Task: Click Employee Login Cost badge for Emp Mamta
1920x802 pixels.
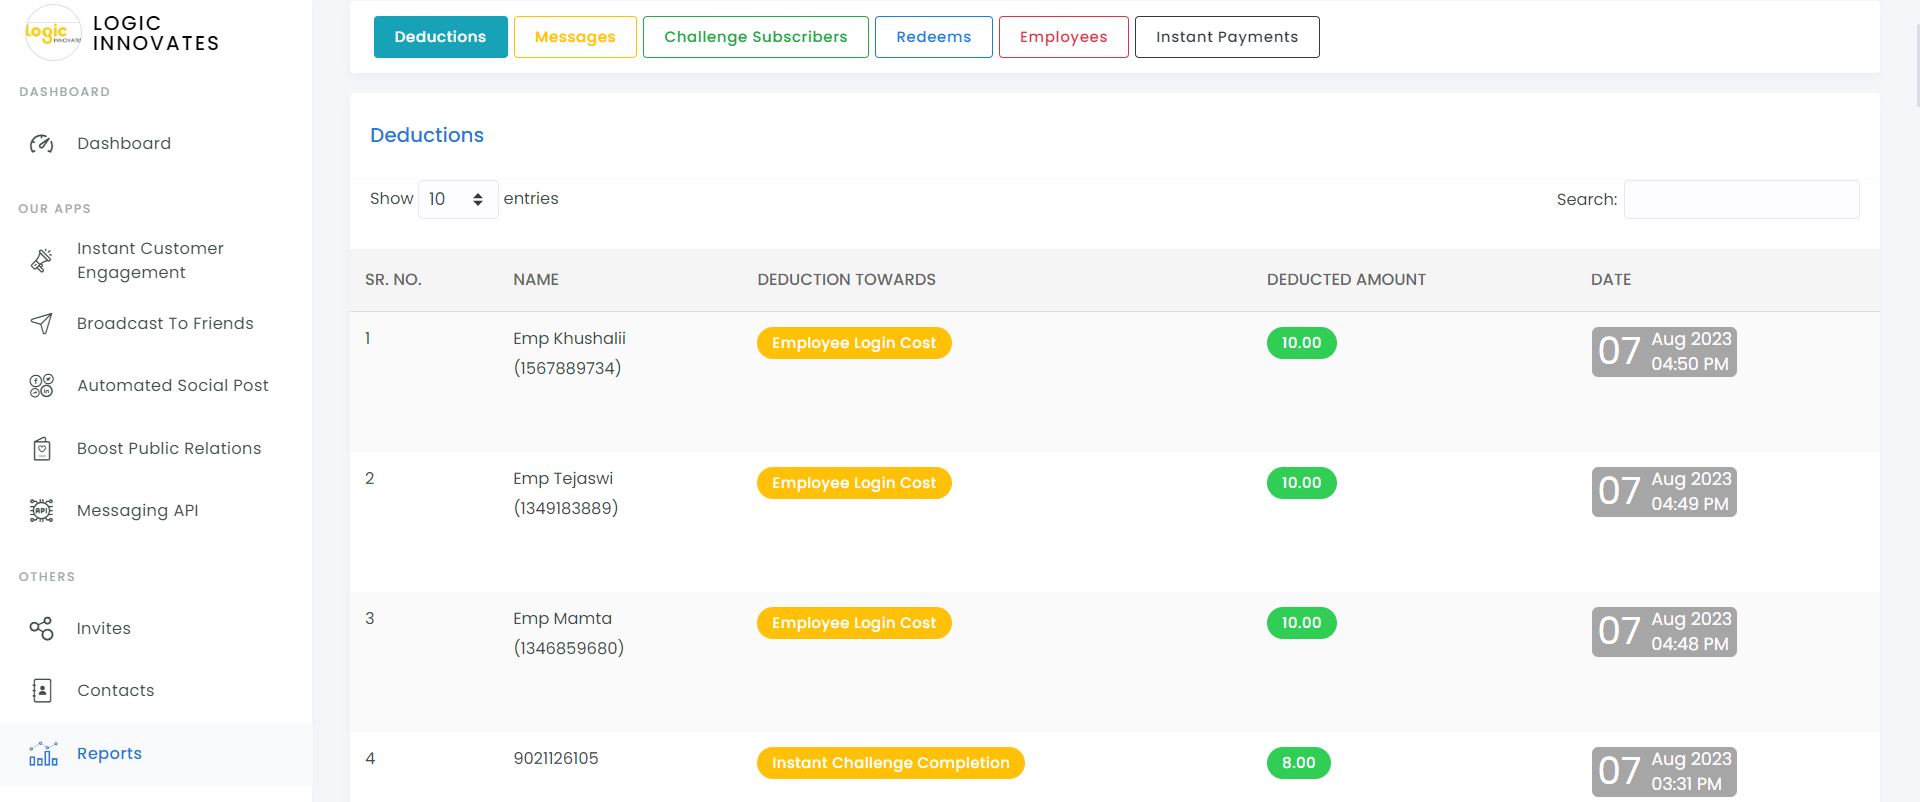Action: [854, 623]
